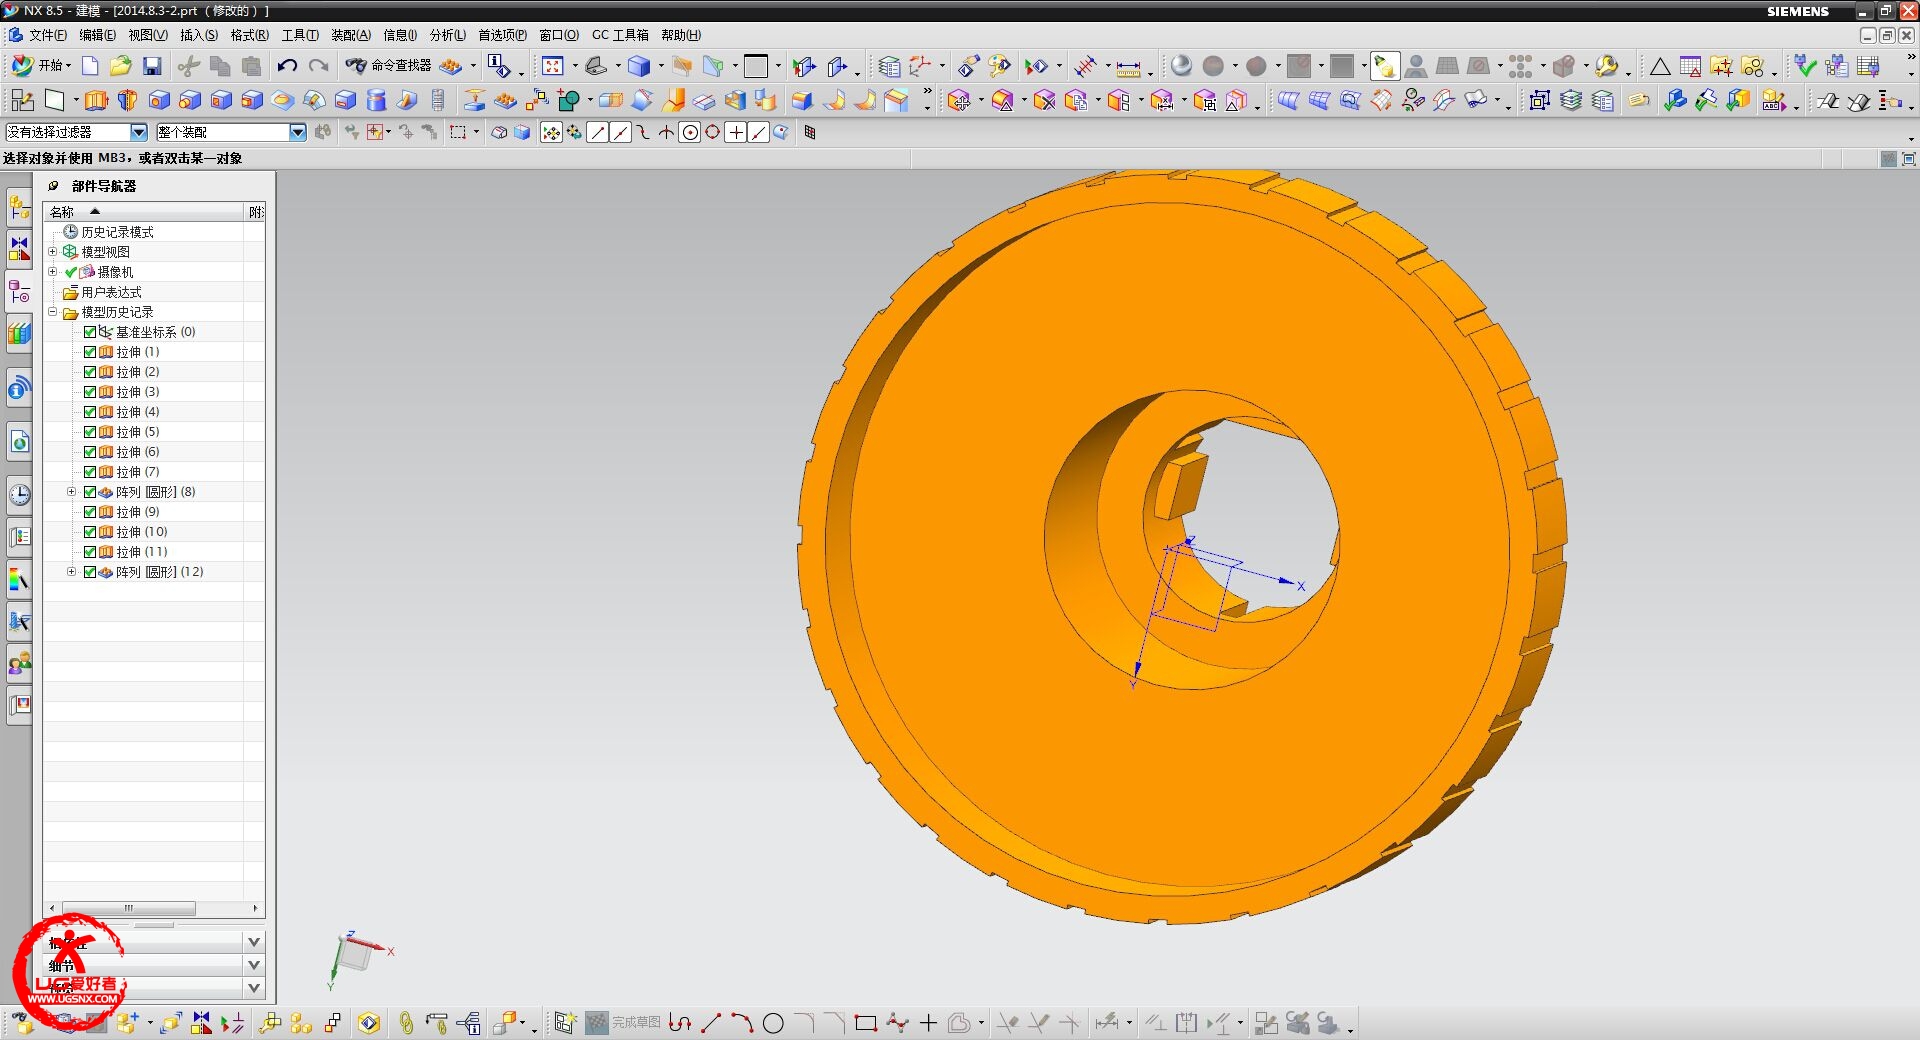Open the History clock sidebar icon
The width and height of the screenshot is (1920, 1040).
tap(19, 494)
